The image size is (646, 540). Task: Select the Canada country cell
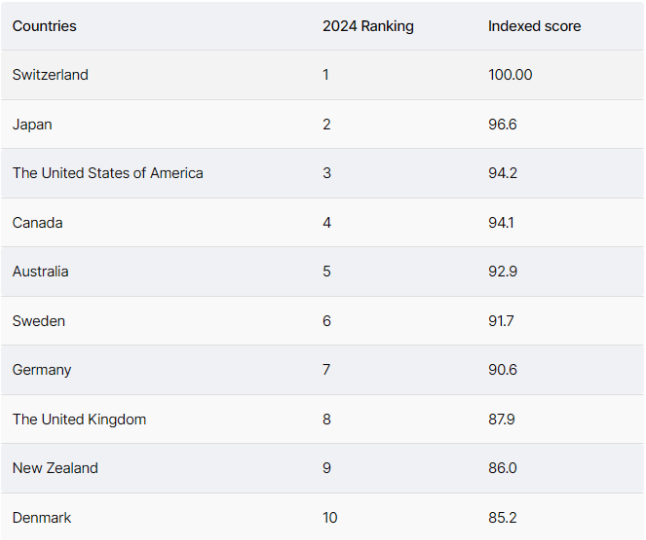point(37,222)
